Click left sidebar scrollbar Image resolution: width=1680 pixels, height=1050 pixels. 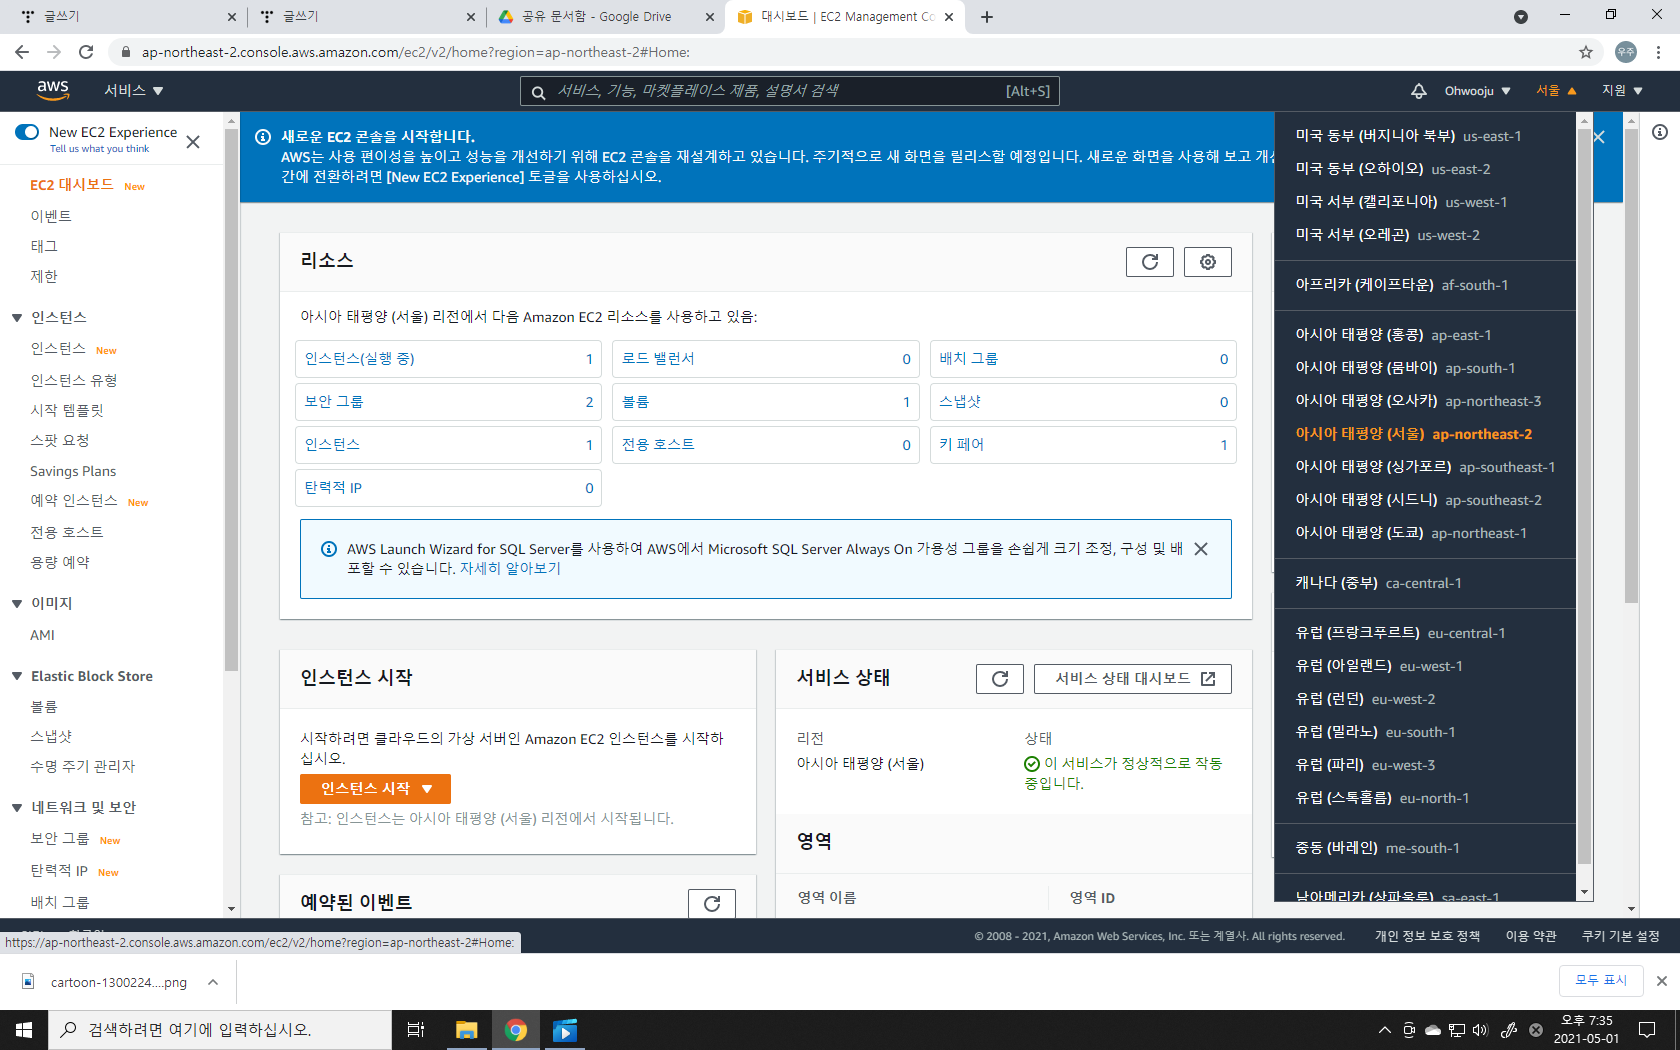pyautogui.click(x=231, y=400)
